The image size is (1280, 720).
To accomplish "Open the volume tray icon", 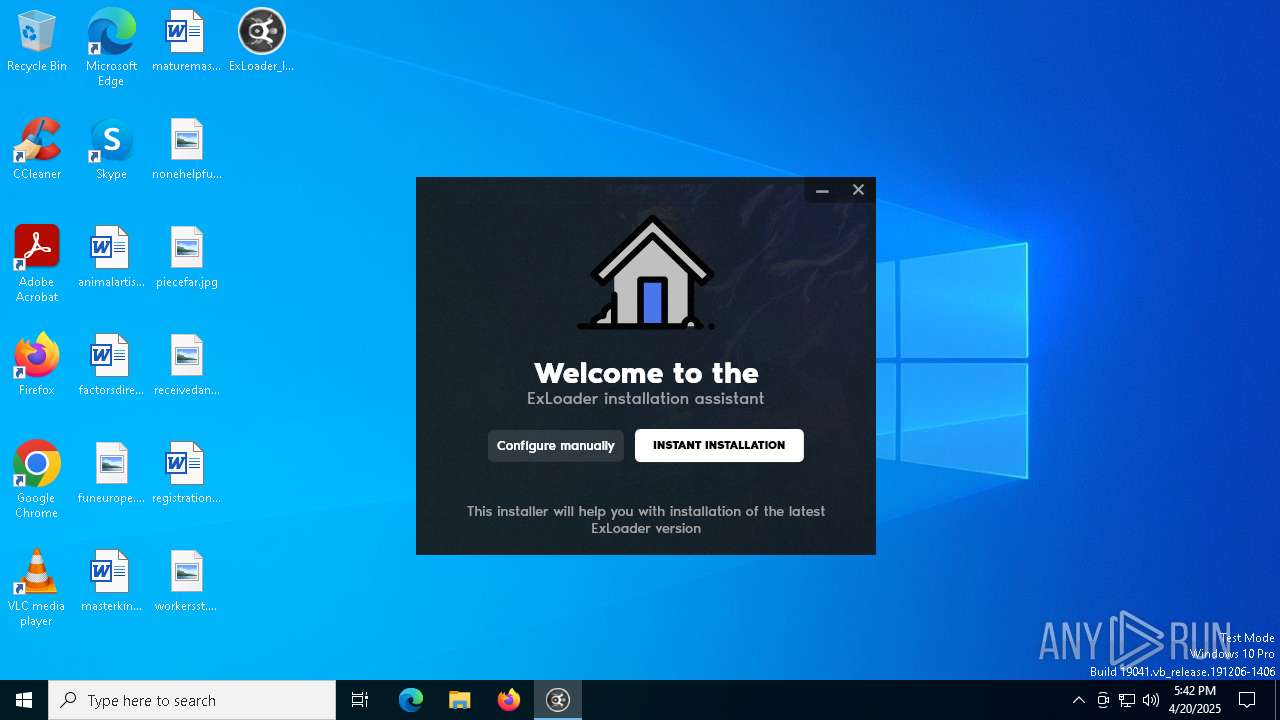I will click(x=1151, y=700).
